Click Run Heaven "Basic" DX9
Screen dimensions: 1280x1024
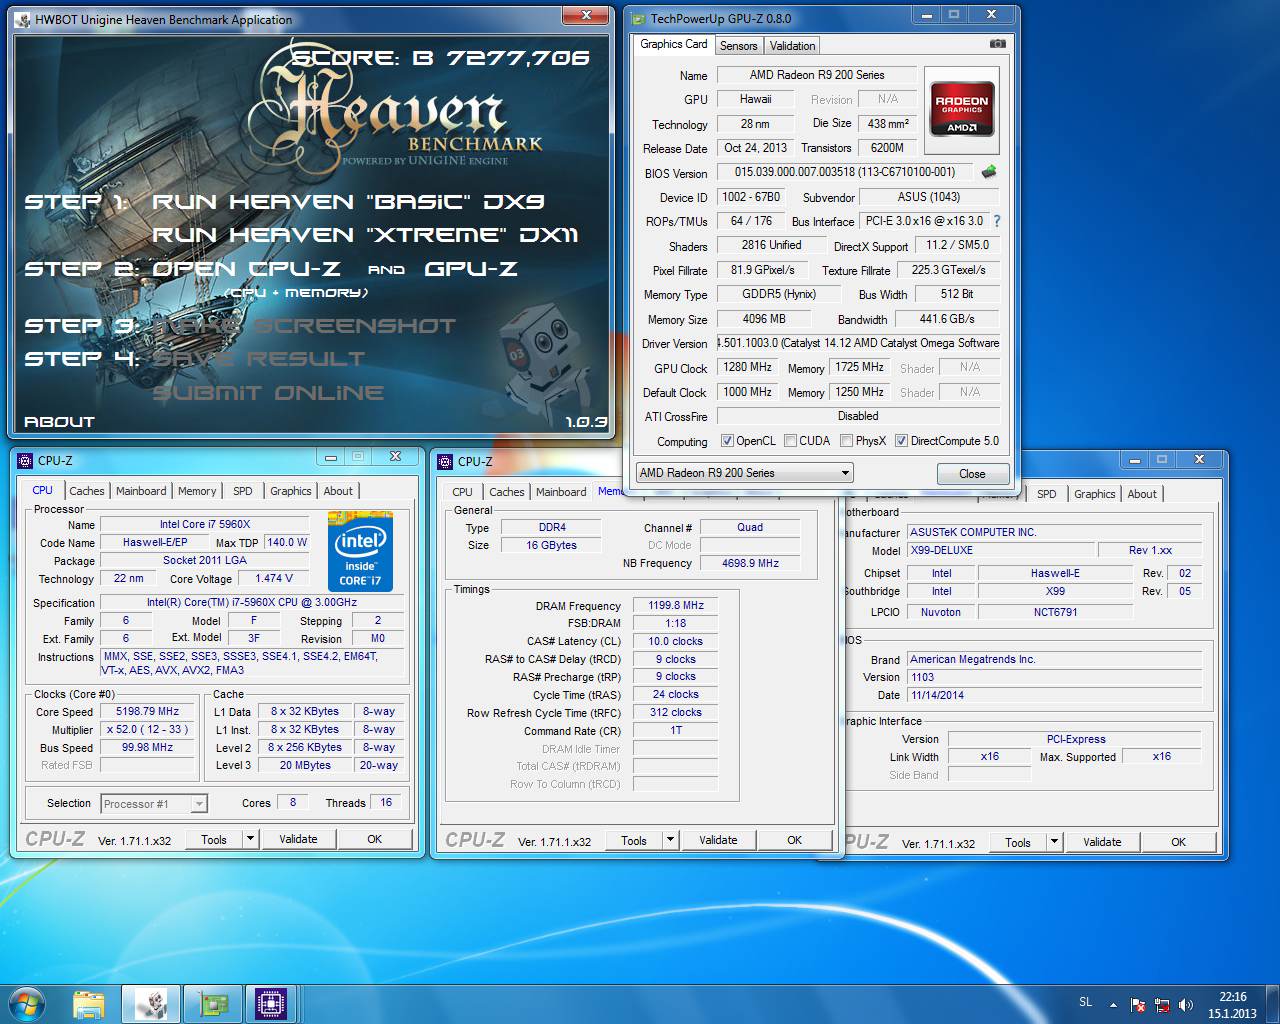click(x=348, y=201)
